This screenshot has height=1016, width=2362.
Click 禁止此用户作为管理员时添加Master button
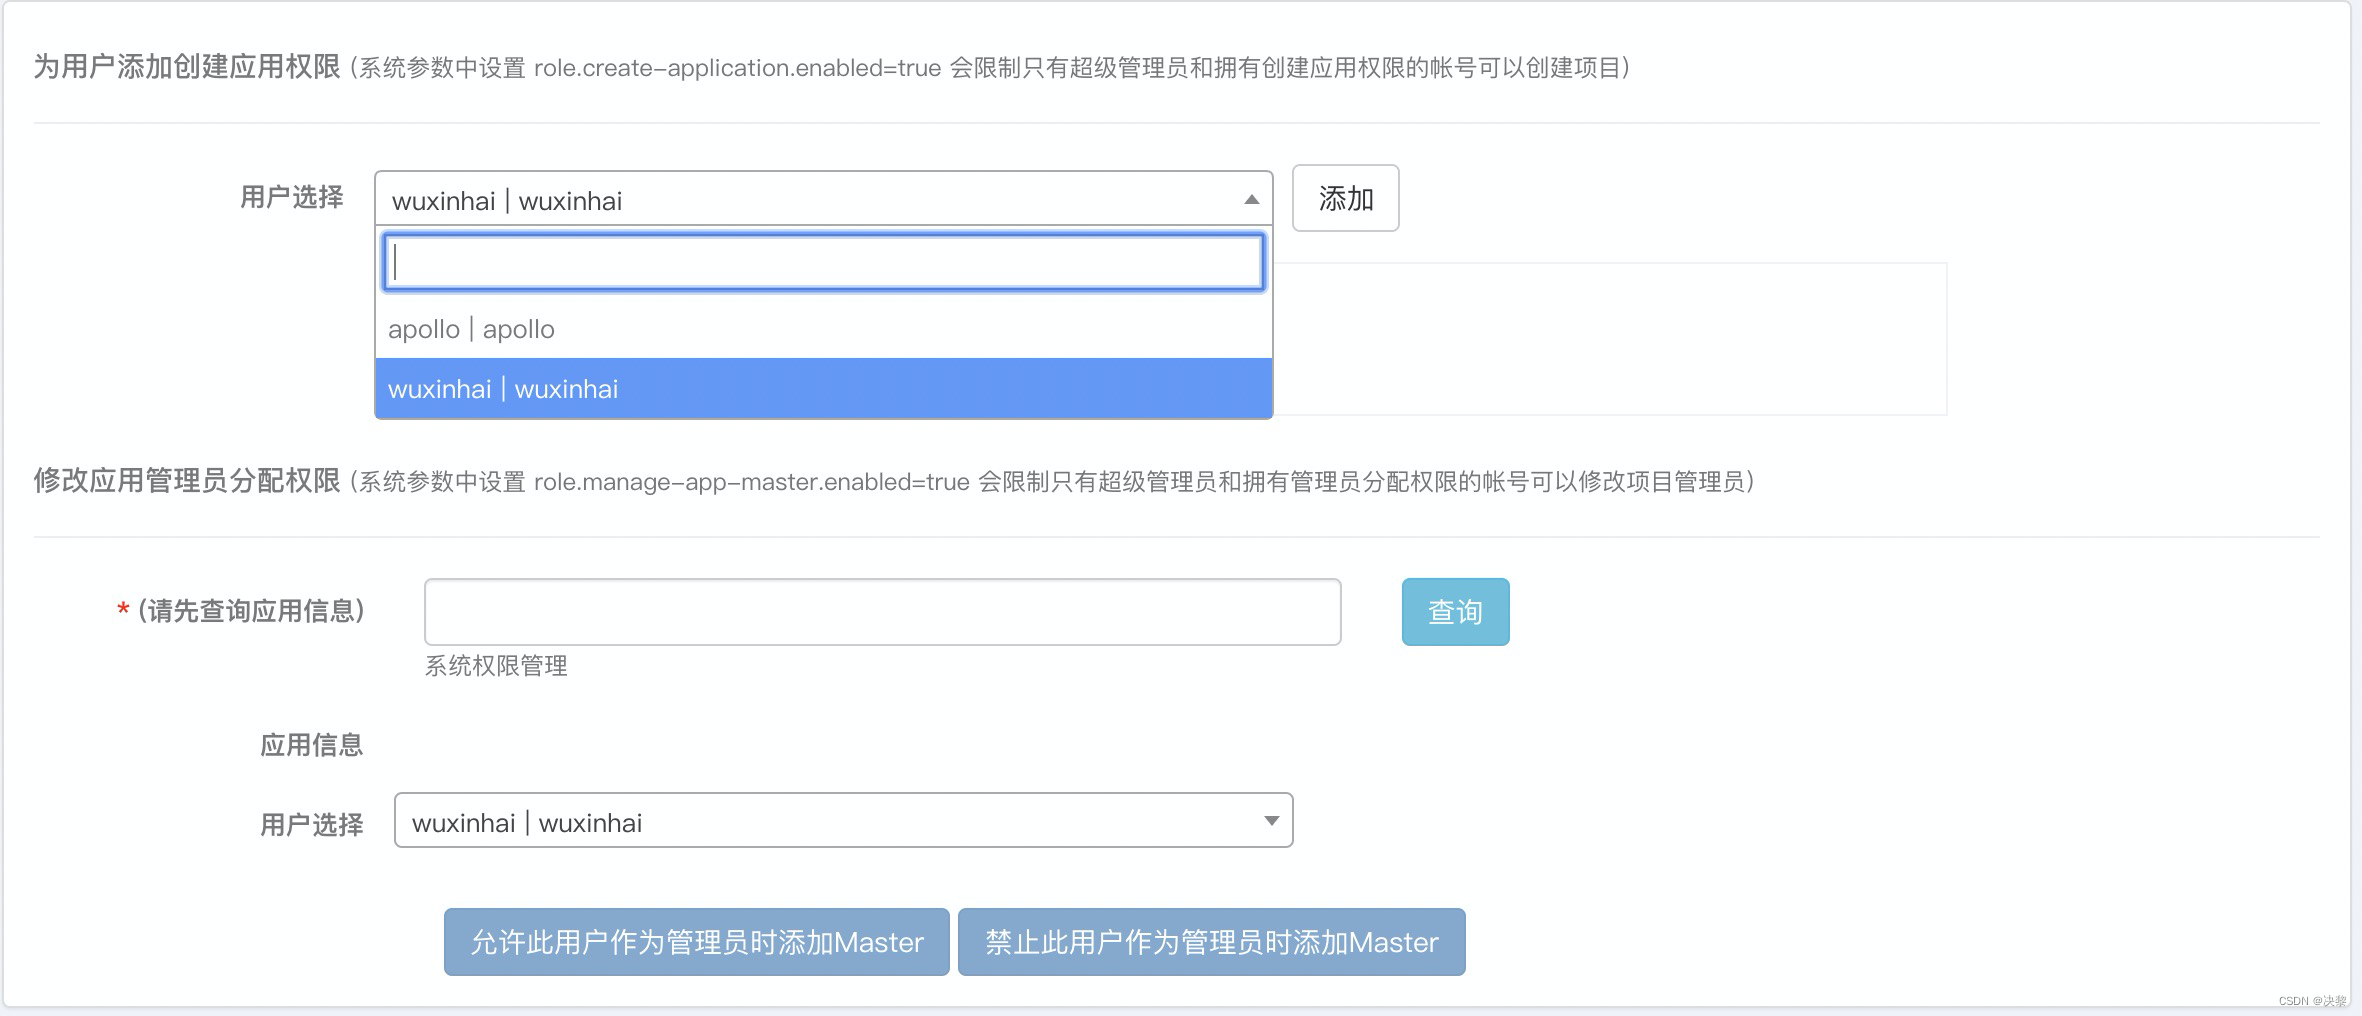(1211, 941)
